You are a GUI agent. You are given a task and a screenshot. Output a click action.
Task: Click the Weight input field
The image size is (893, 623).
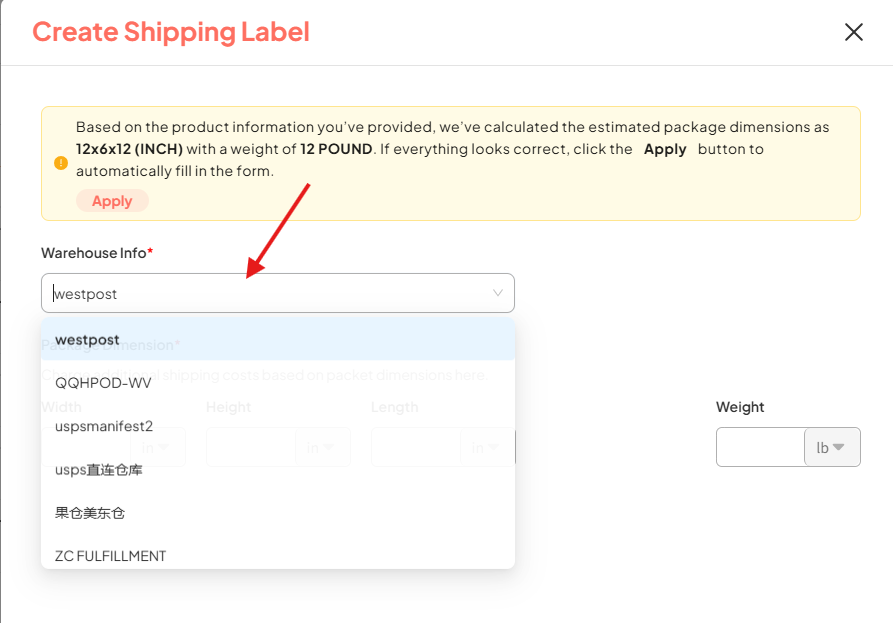pos(760,447)
